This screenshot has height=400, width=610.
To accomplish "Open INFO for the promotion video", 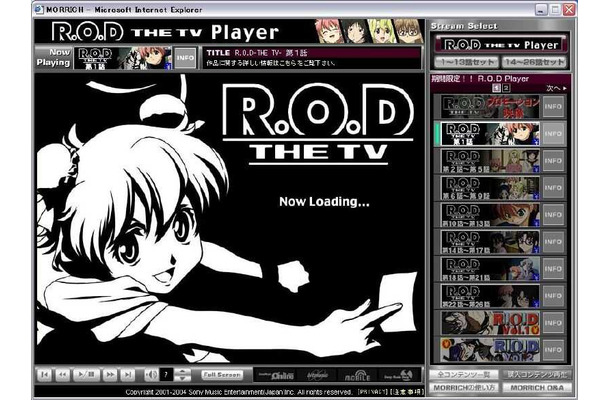I will pos(553,107).
